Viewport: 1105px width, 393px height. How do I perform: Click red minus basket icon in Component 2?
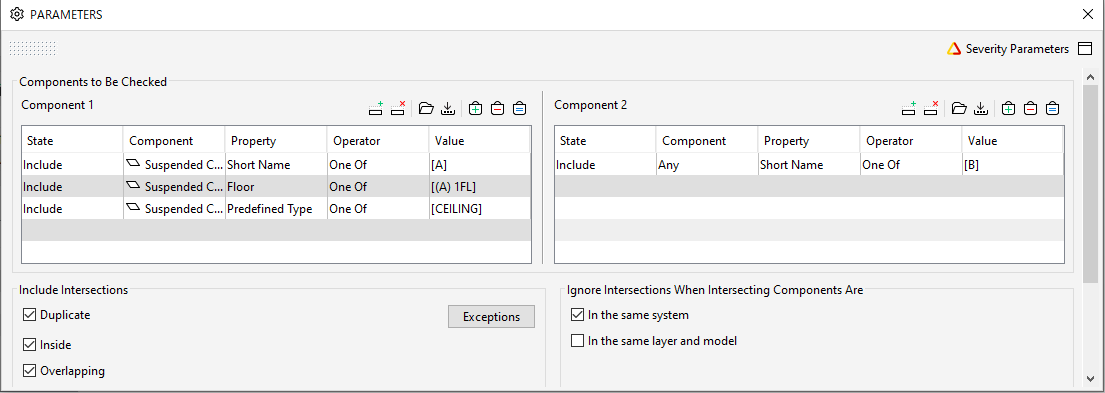click(x=1030, y=108)
